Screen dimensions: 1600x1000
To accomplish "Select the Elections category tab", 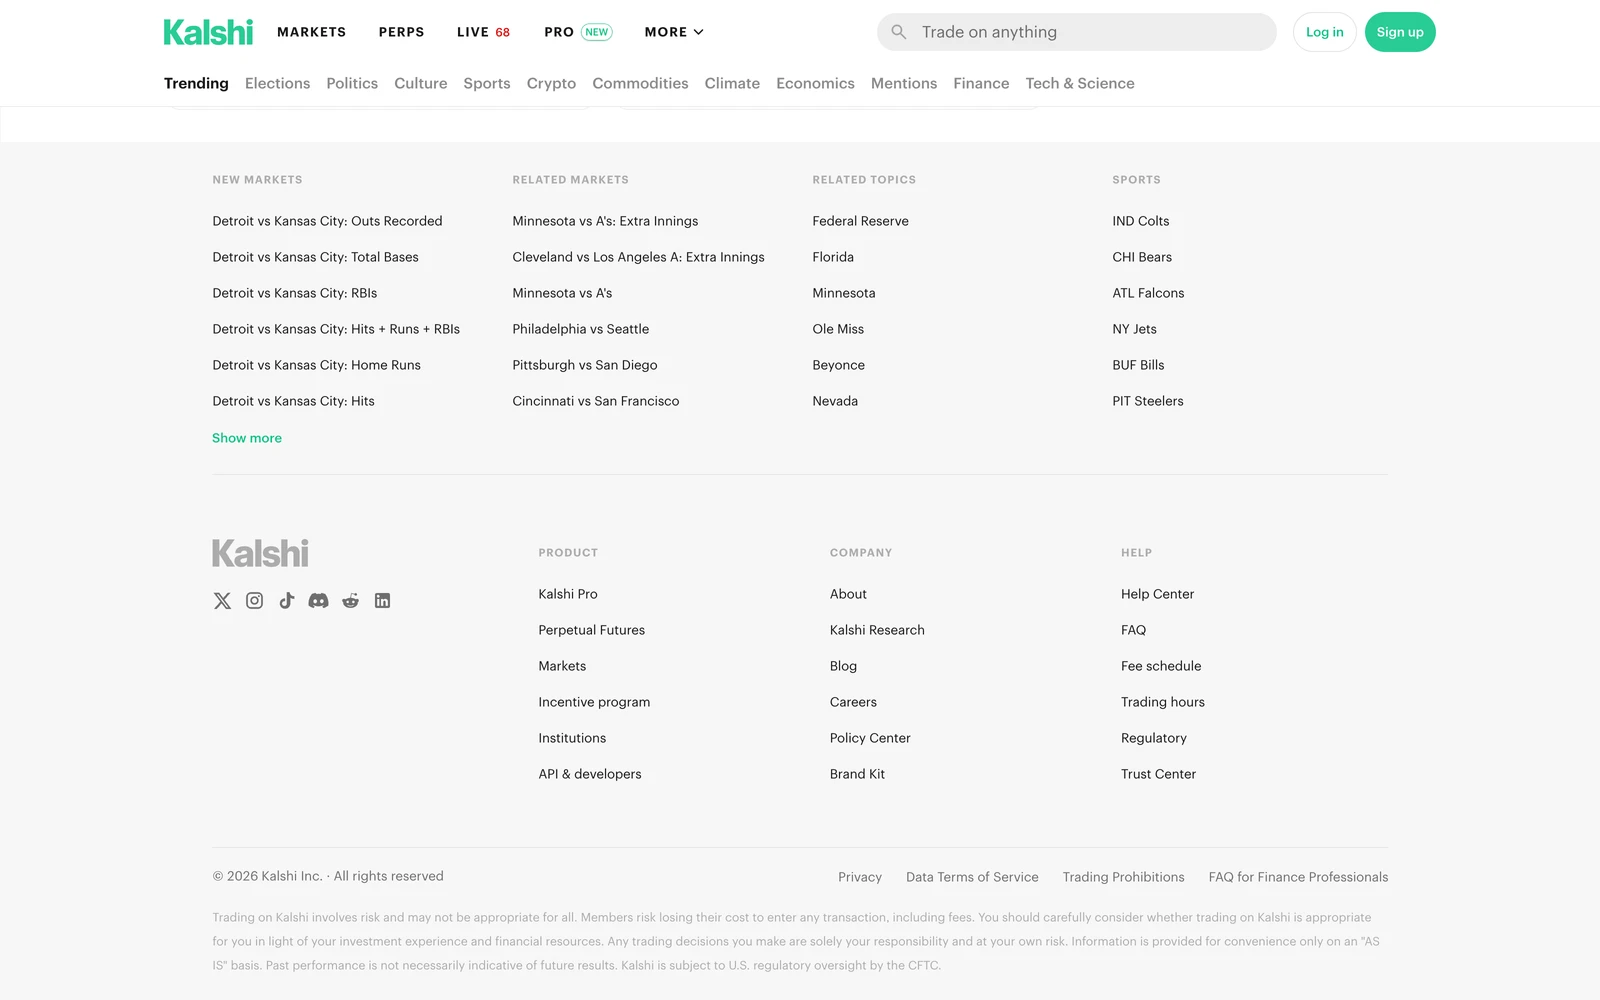I will (x=277, y=83).
